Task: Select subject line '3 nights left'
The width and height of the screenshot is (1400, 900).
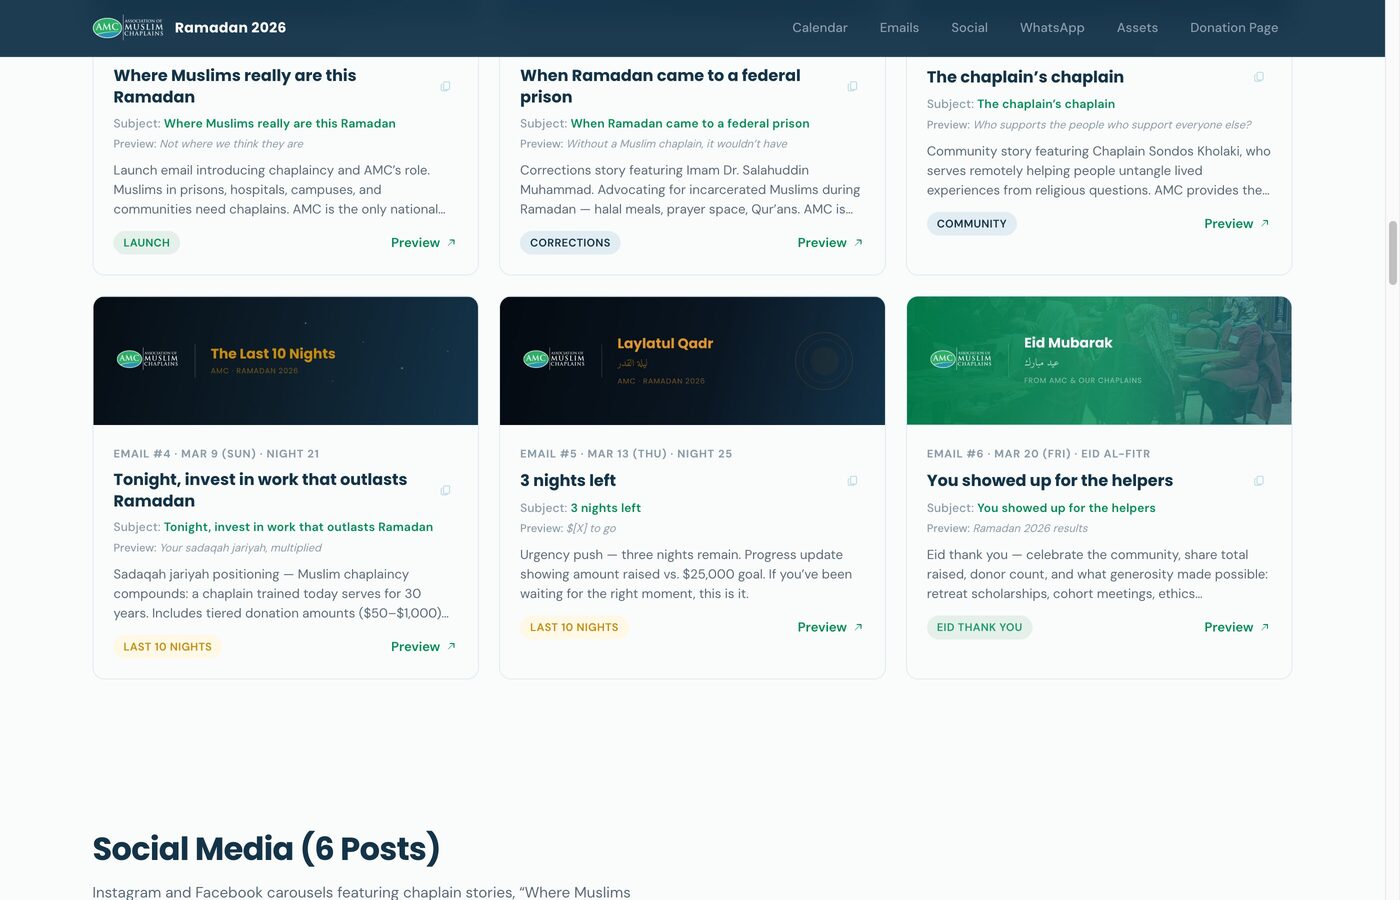Action: (606, 508)
